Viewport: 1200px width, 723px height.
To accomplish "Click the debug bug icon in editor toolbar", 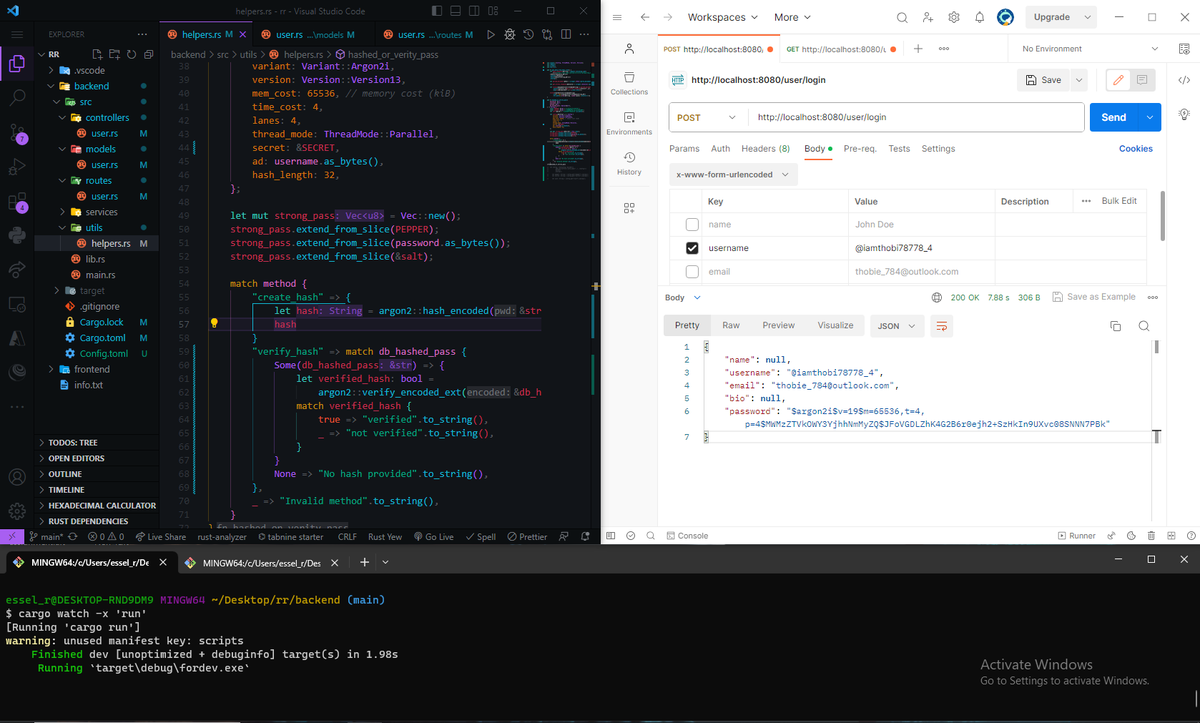I will [511, 35].
